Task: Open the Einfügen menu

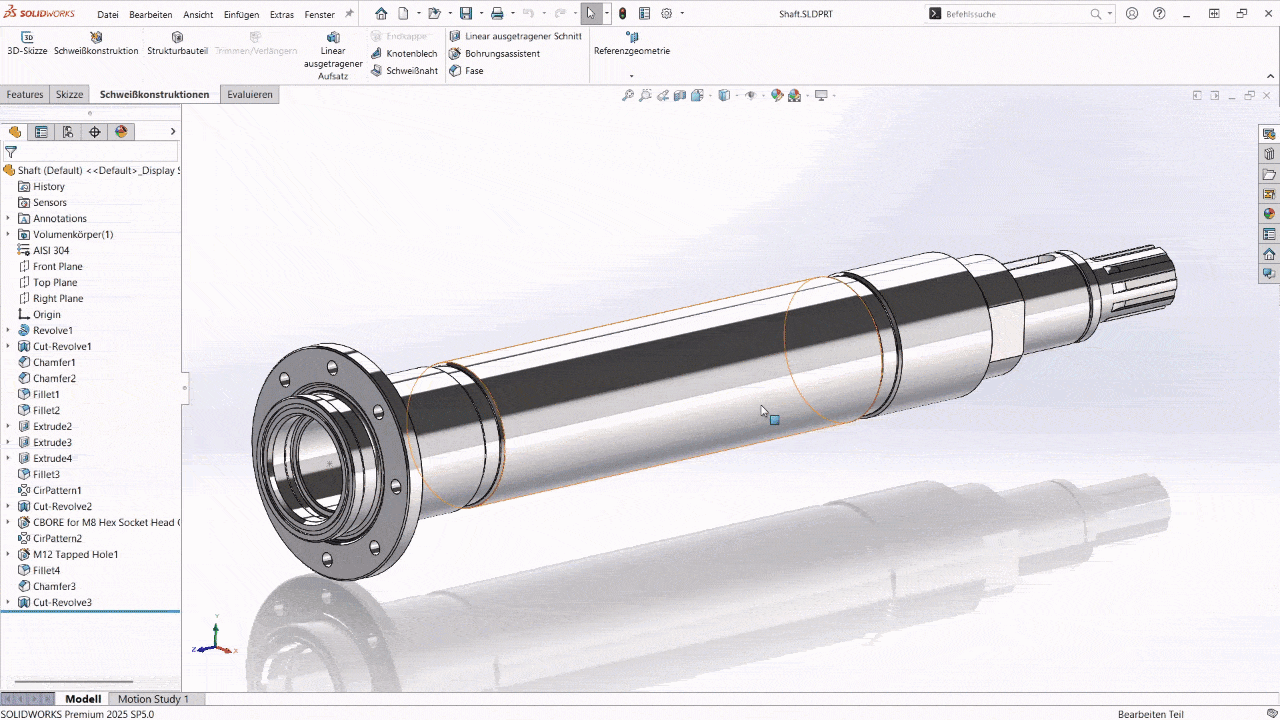Action: click(x=240, y=14)
